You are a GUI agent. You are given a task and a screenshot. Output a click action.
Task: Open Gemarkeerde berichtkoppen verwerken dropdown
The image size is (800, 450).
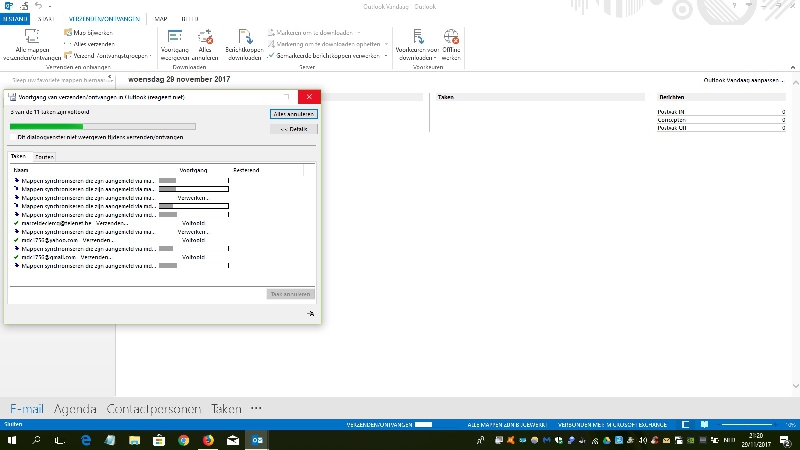[x=328, y=56]
